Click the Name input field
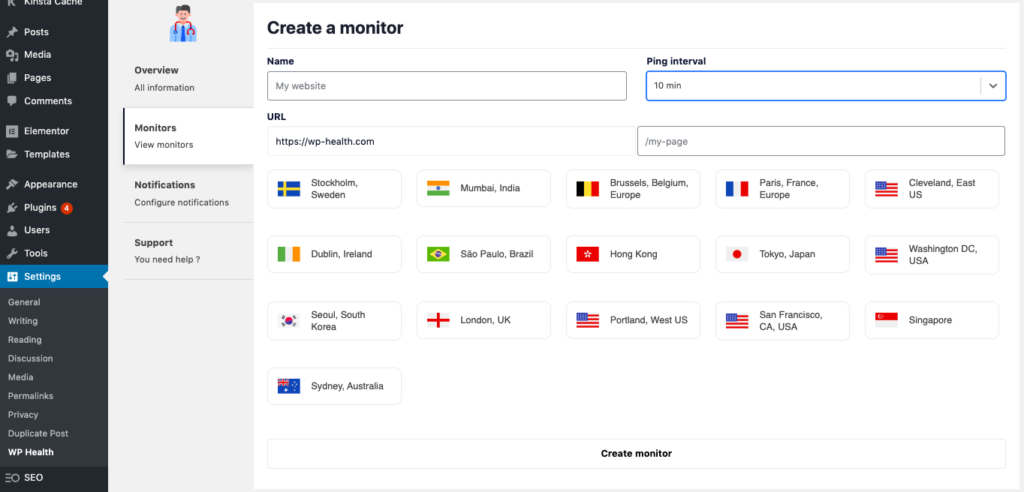Viewport: 1024px width, 492px height. pos(447,86)
